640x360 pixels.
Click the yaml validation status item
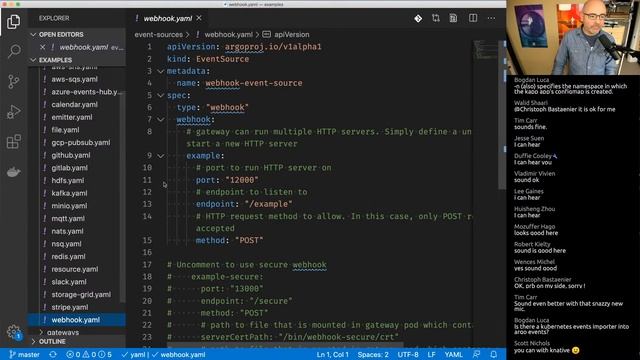tap(133, 354)
